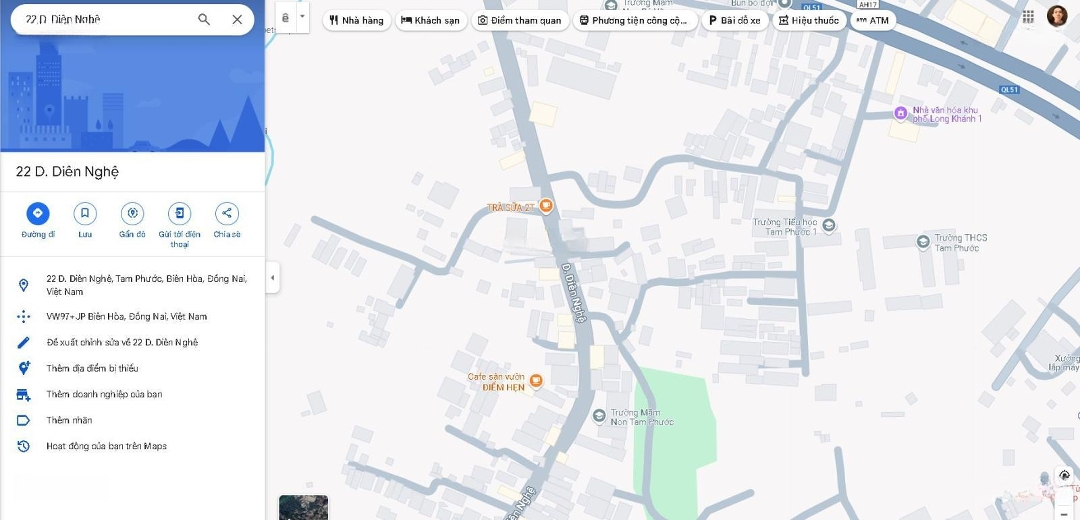This screenshot has height=520, width=1080.
Task: Show Điểm tham quan attractions chip
Action: [x=520, y=20]
